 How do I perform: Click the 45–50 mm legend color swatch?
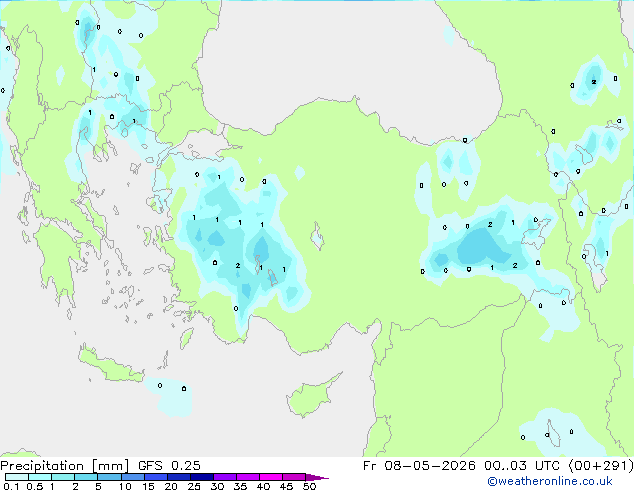point(294,477)
